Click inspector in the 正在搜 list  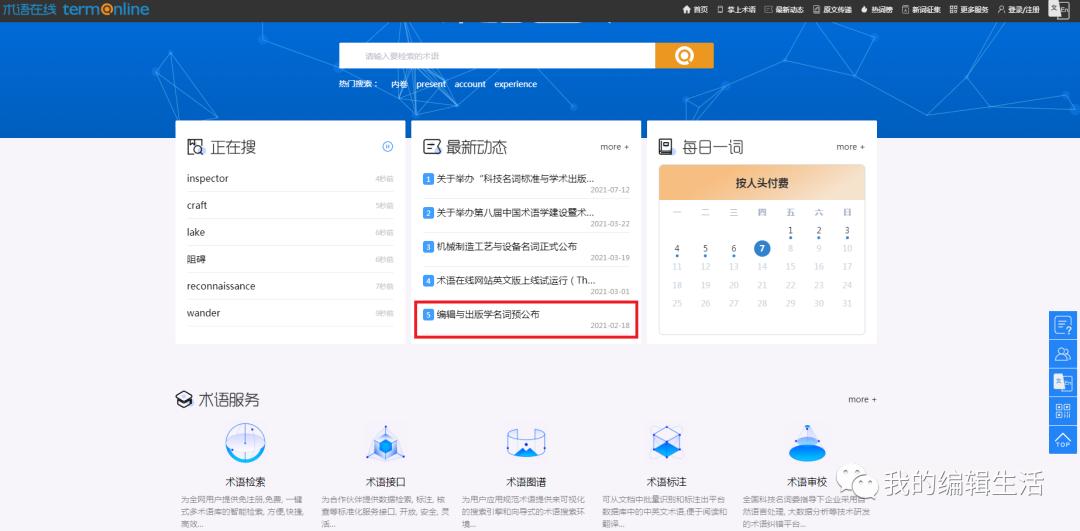(207, 178)
